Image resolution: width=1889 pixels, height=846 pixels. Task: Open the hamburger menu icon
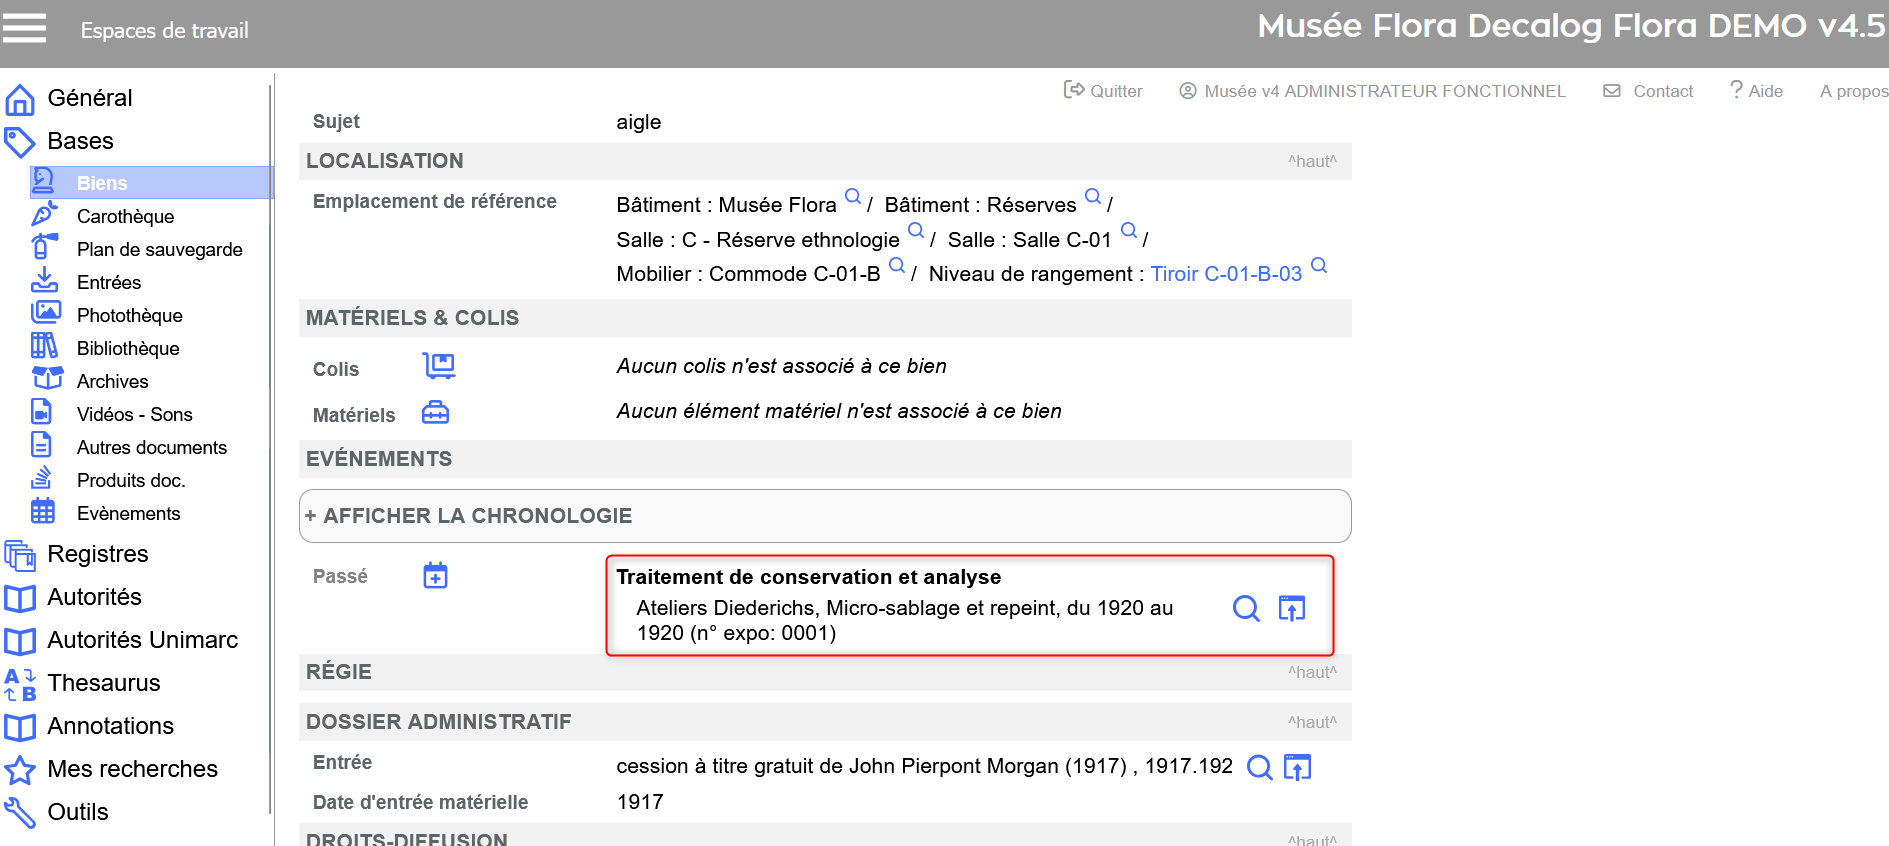24,28
